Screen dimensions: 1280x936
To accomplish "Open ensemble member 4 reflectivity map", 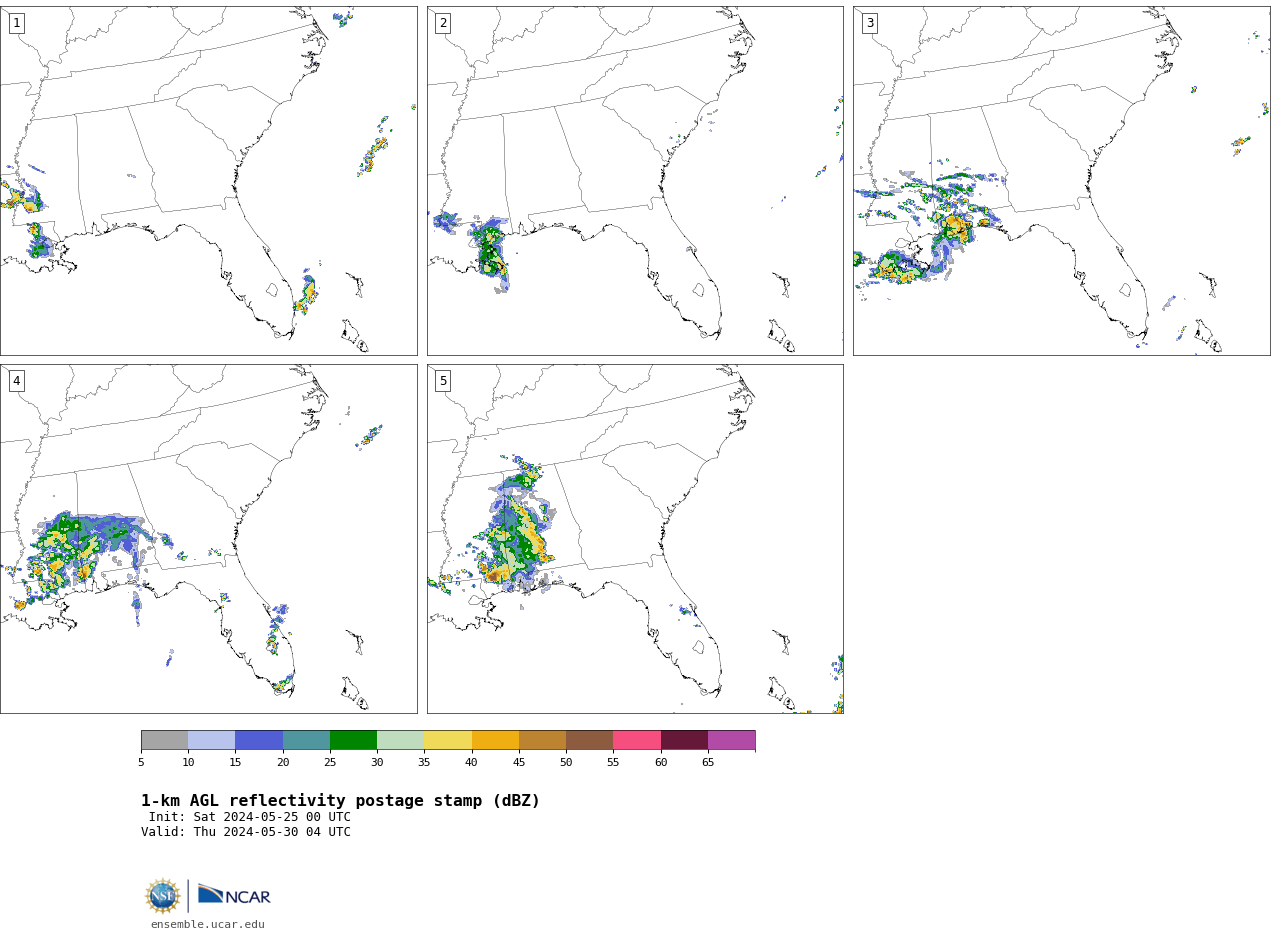I will point(209,539).
